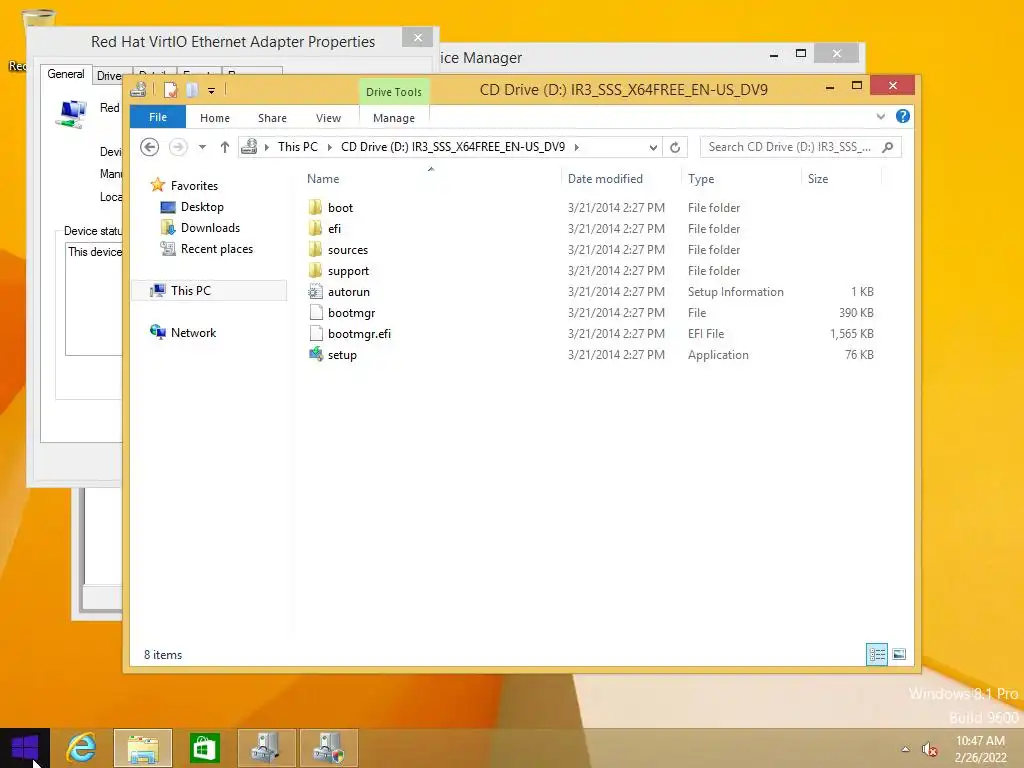Select the efi folder icon
Viewport: 1024px width, 768px height.
point(315,229)
